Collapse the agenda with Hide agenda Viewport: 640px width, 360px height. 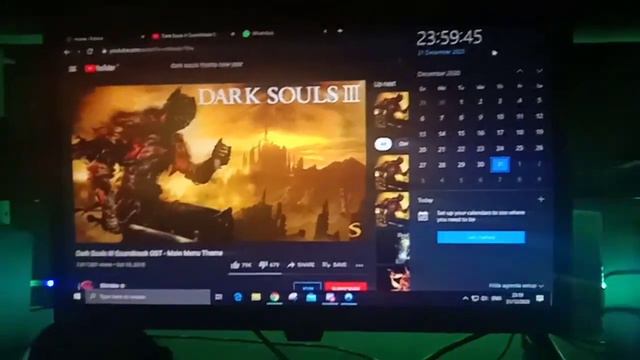[516, 286]
